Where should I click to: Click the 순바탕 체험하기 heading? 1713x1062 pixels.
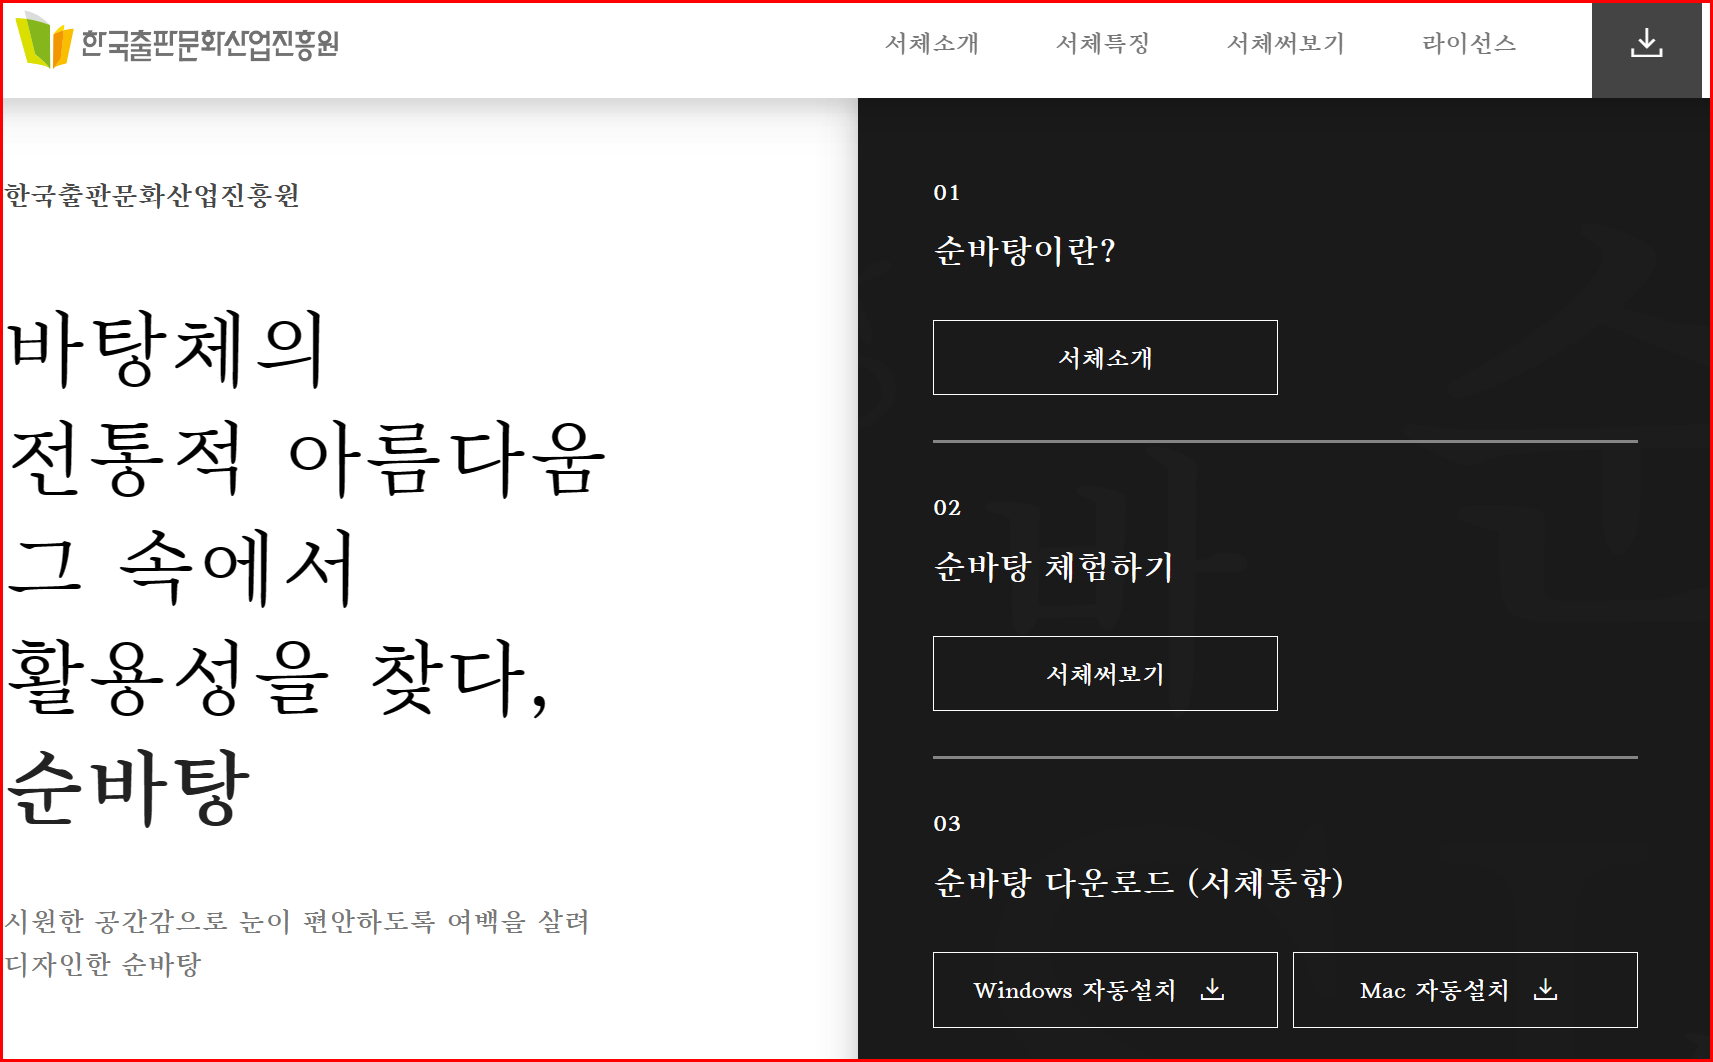(1053, 567)
